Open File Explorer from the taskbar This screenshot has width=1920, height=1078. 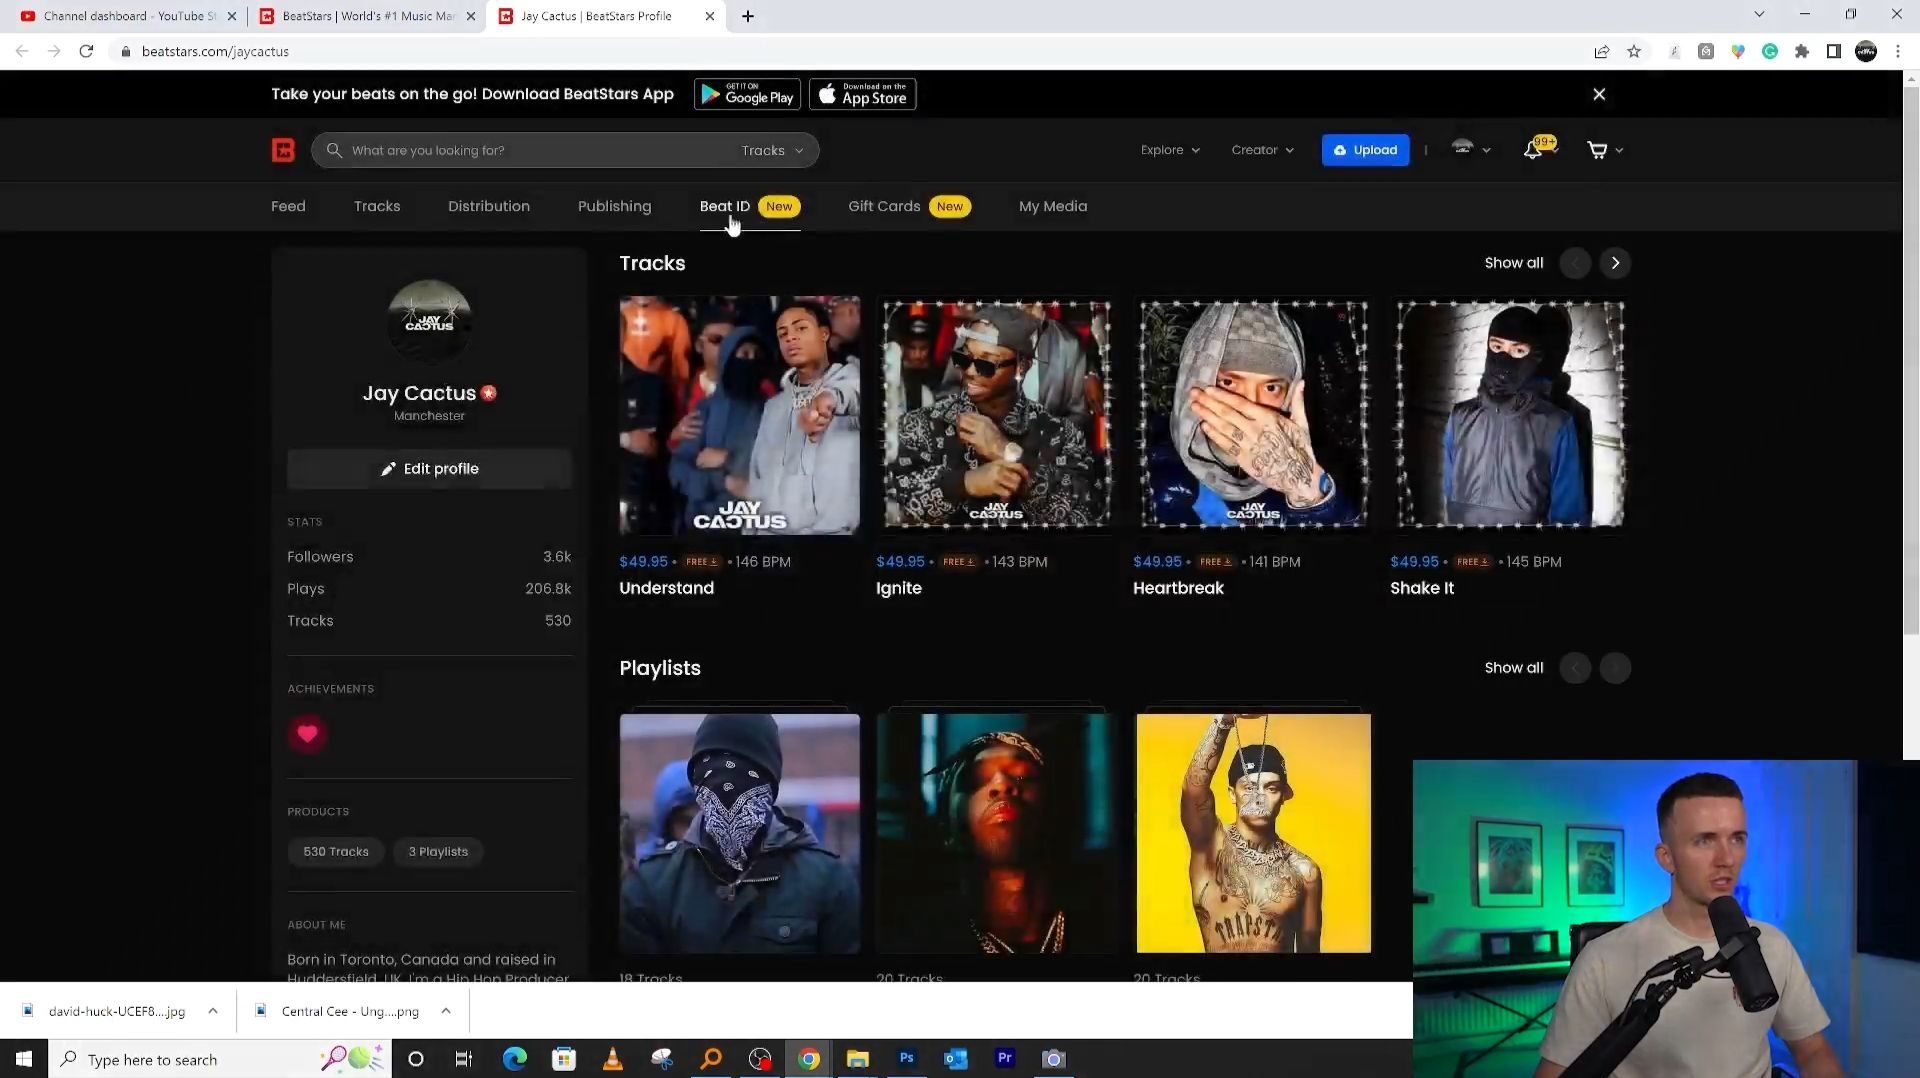[858, 1059]
